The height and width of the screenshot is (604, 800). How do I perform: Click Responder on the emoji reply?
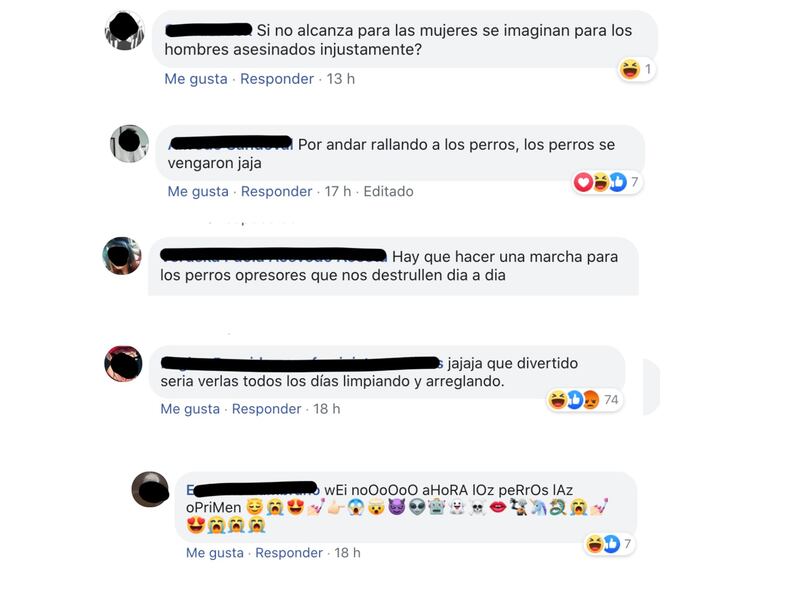[289, 552]
